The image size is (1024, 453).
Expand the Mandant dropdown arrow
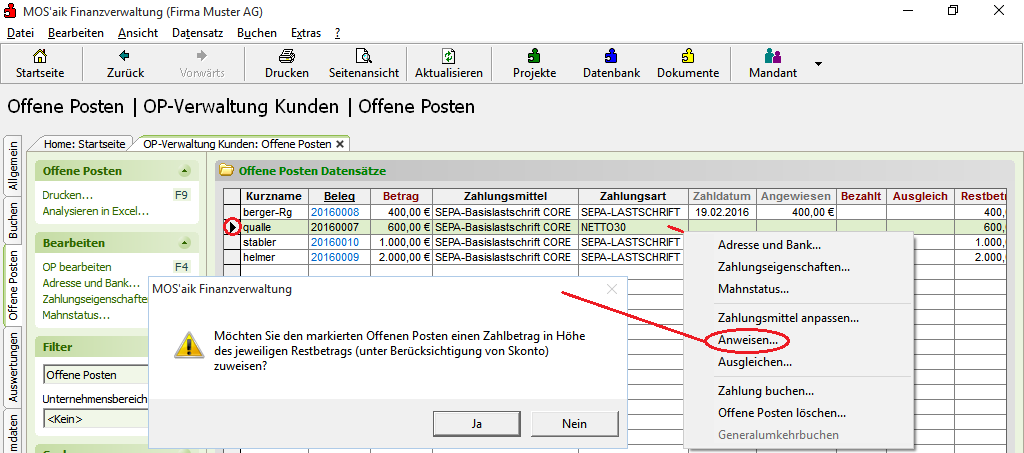[818, 64]
